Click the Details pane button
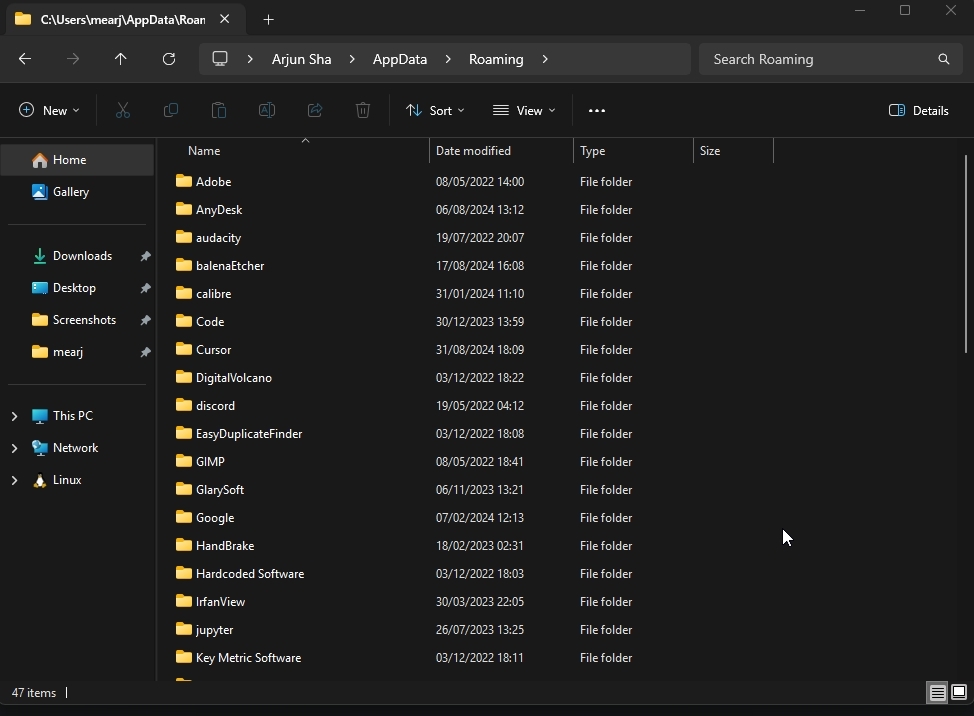974x716 pixels. (917, 110)
